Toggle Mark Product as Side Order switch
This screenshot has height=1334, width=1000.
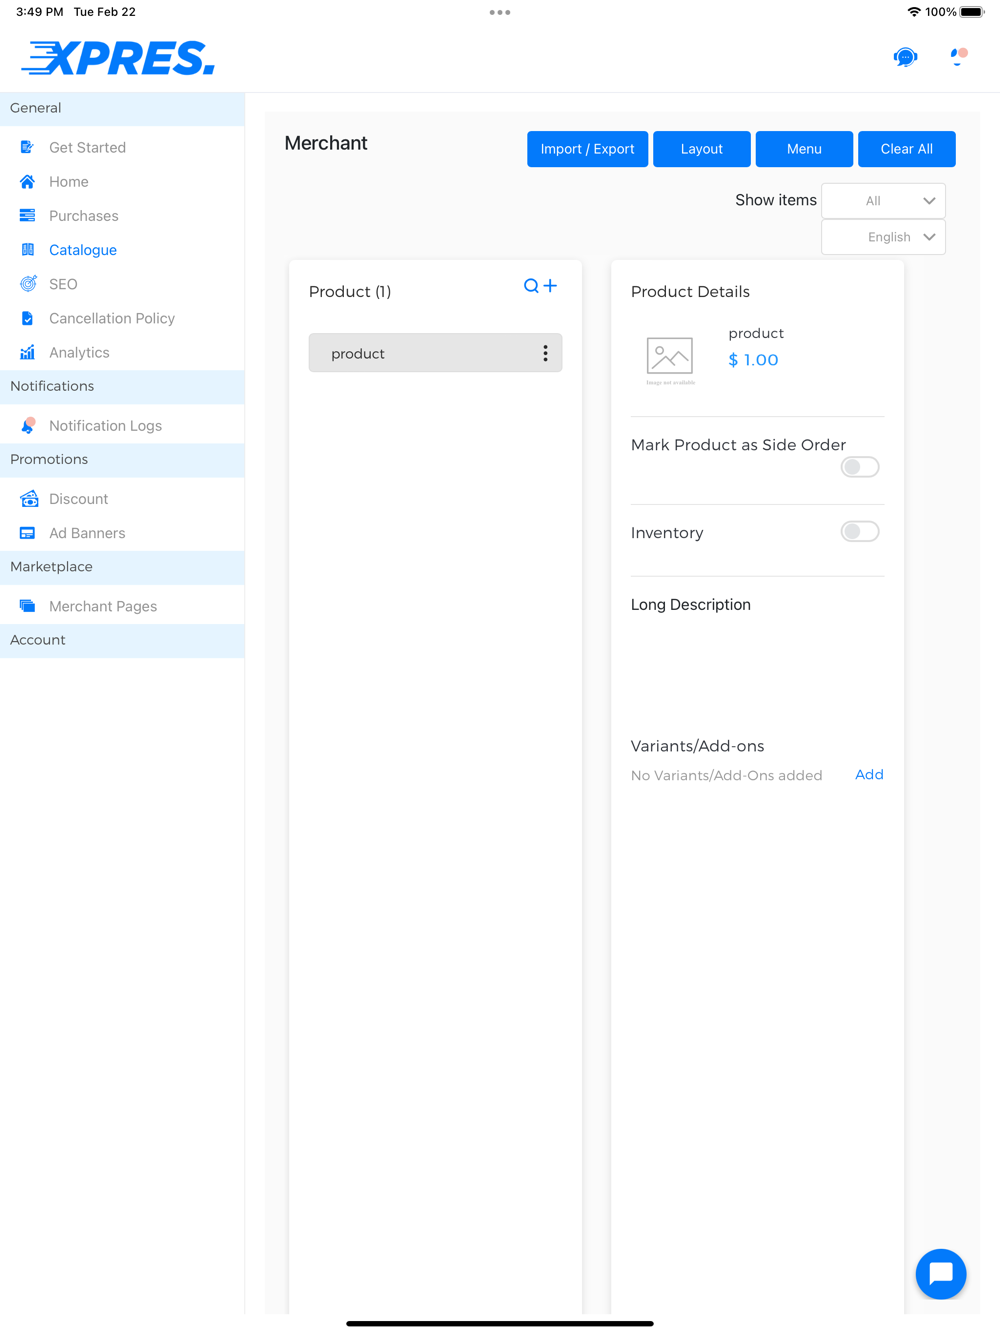(x=860, y=467)
